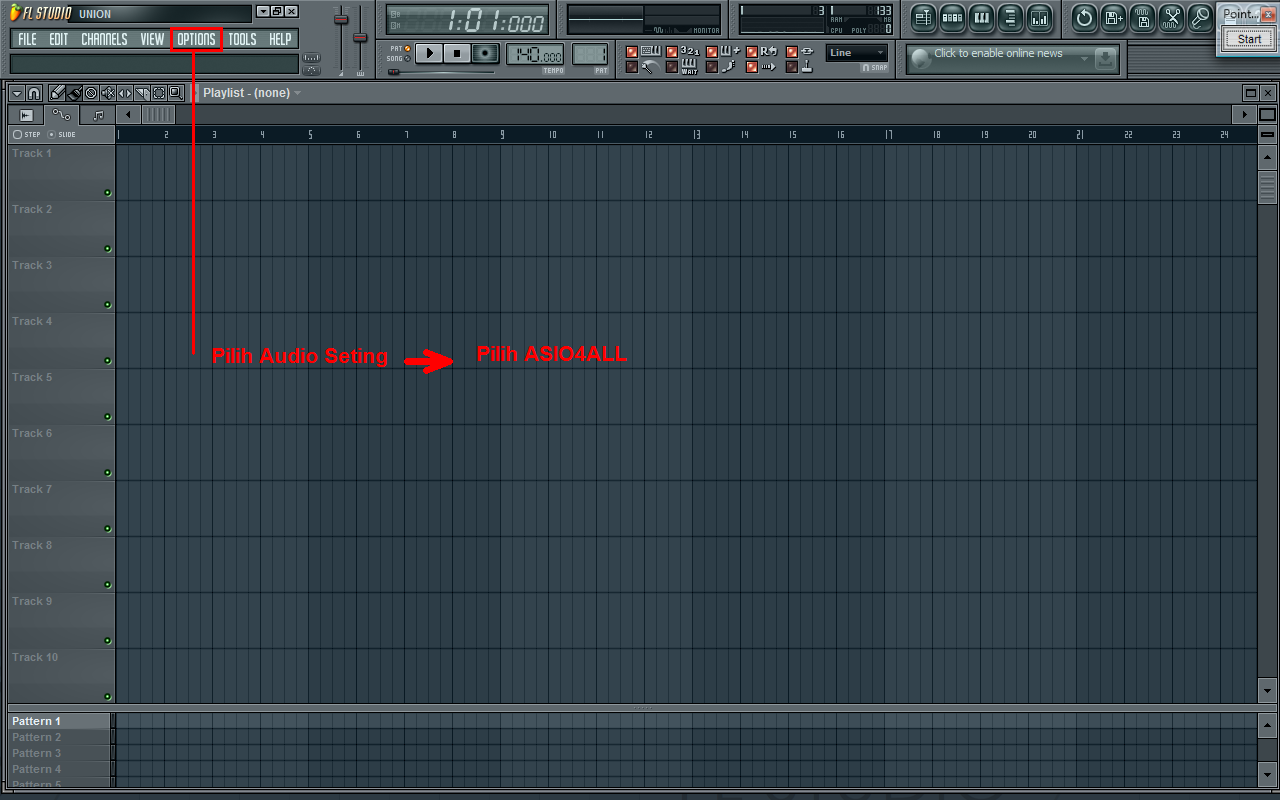Open the OPTIONS menu
The height and width of the screenshot is (800, 1280).
[196, 39]
